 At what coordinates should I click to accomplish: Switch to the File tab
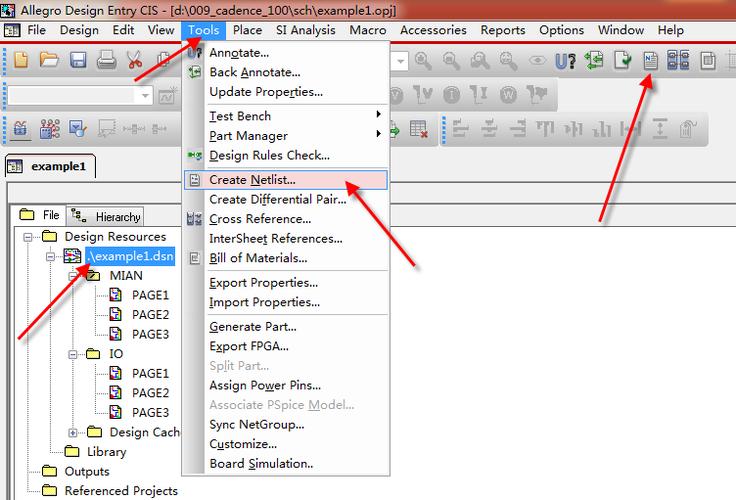click(x=39, y=215)
